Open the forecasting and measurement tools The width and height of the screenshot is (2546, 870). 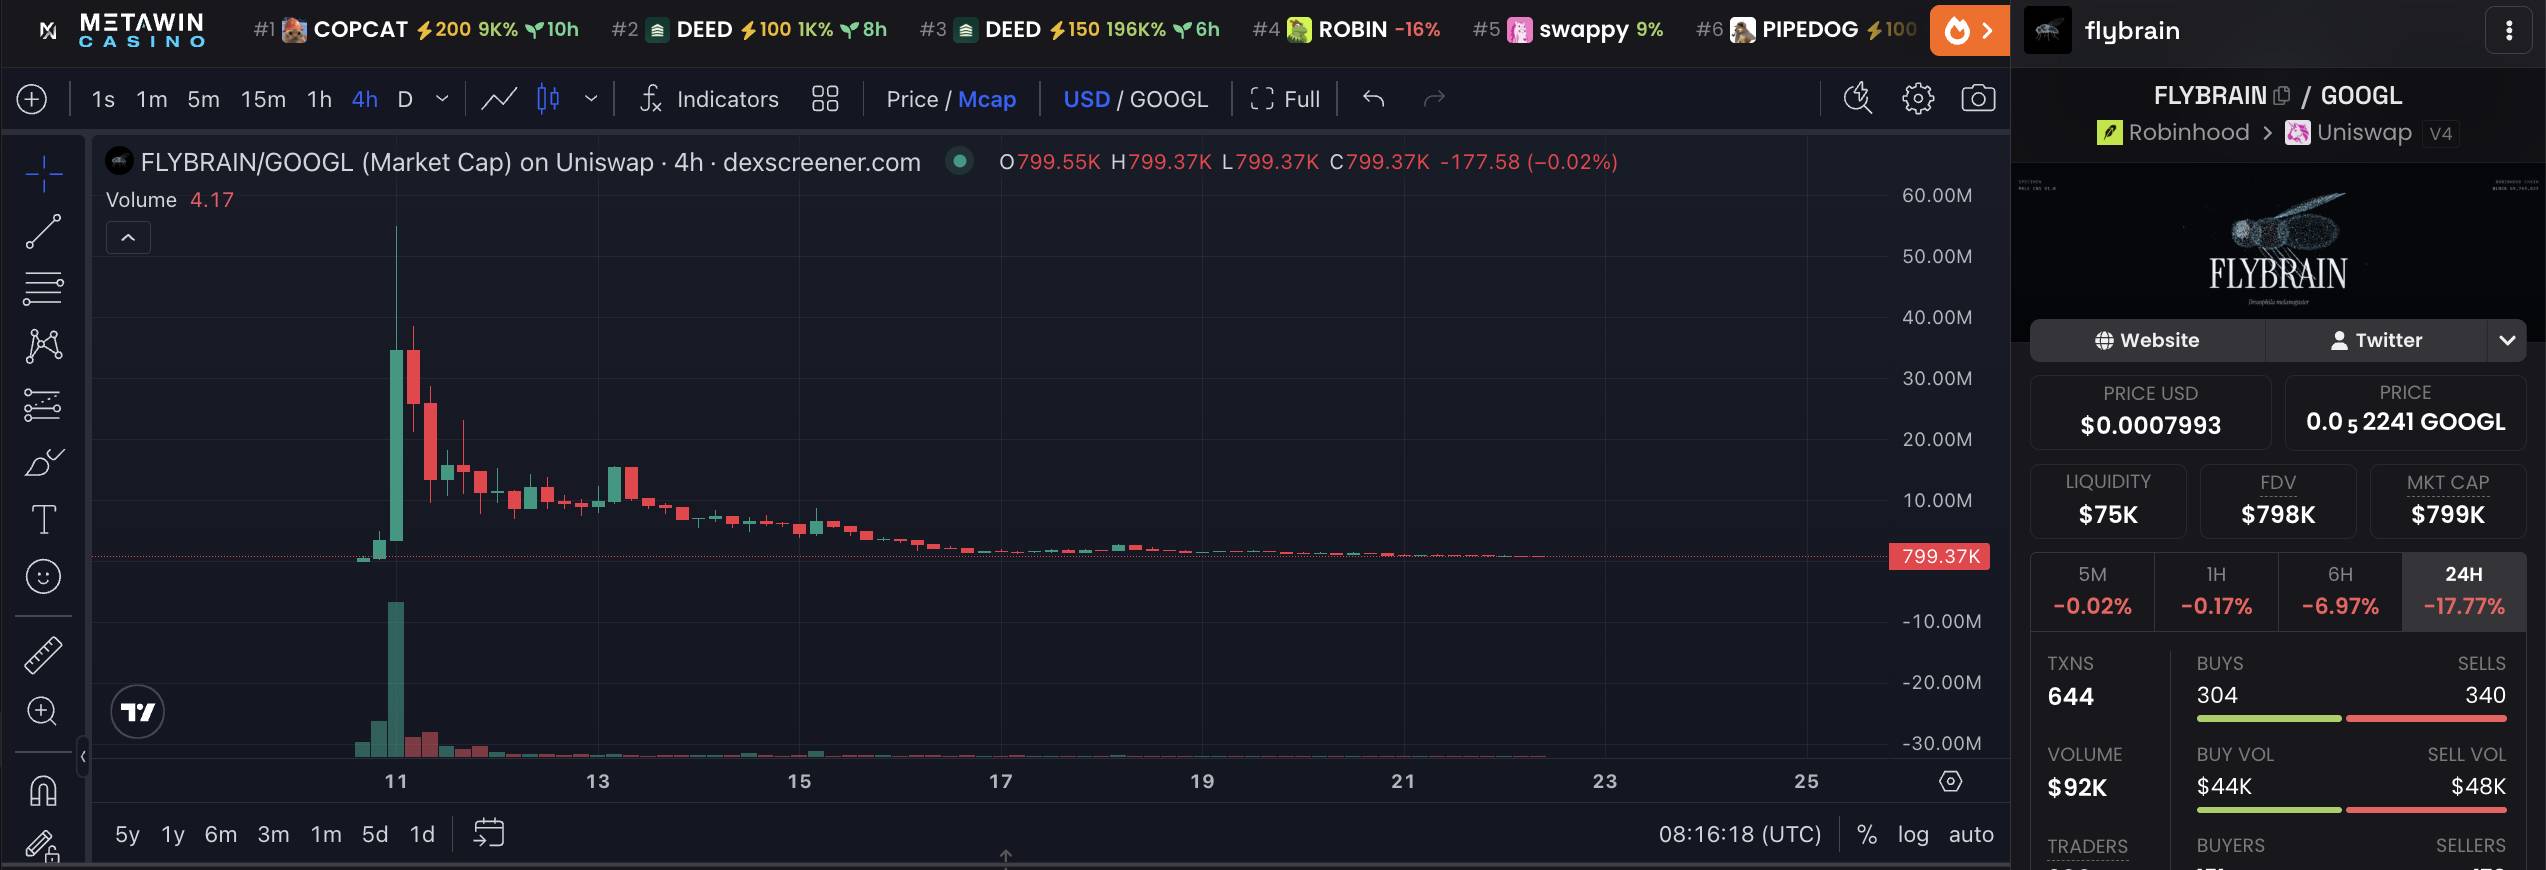[x=43, y=404]
